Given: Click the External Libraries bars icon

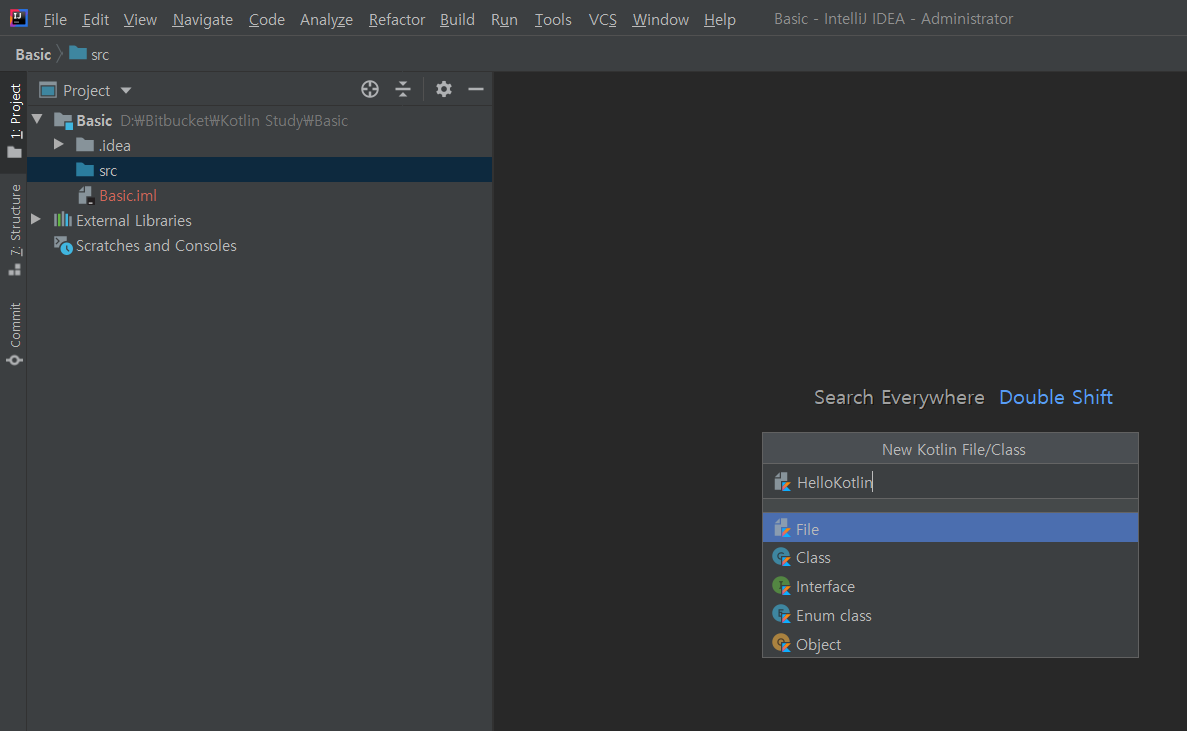Looking at the screenshot, I should (63, 219).
